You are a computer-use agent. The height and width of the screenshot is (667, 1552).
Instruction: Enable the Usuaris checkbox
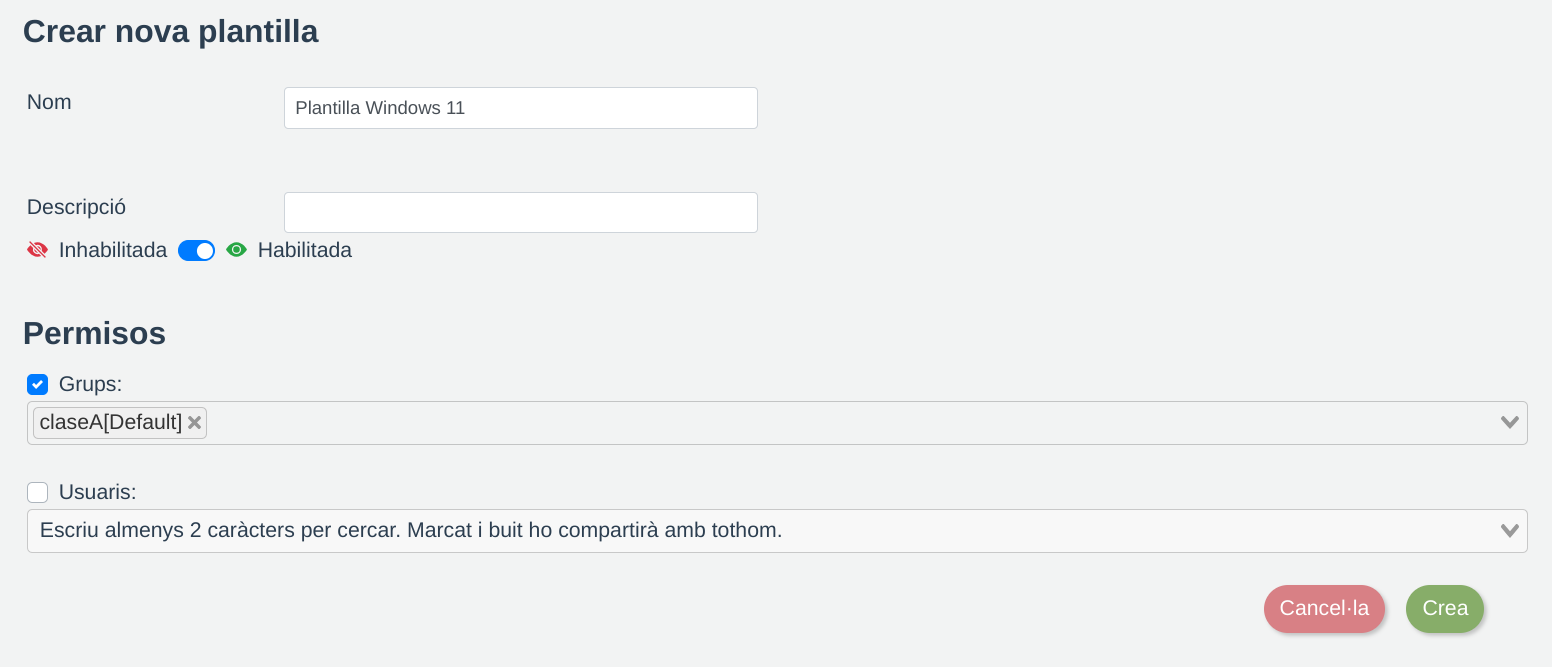pyautogui.click(x=38, y=492)
